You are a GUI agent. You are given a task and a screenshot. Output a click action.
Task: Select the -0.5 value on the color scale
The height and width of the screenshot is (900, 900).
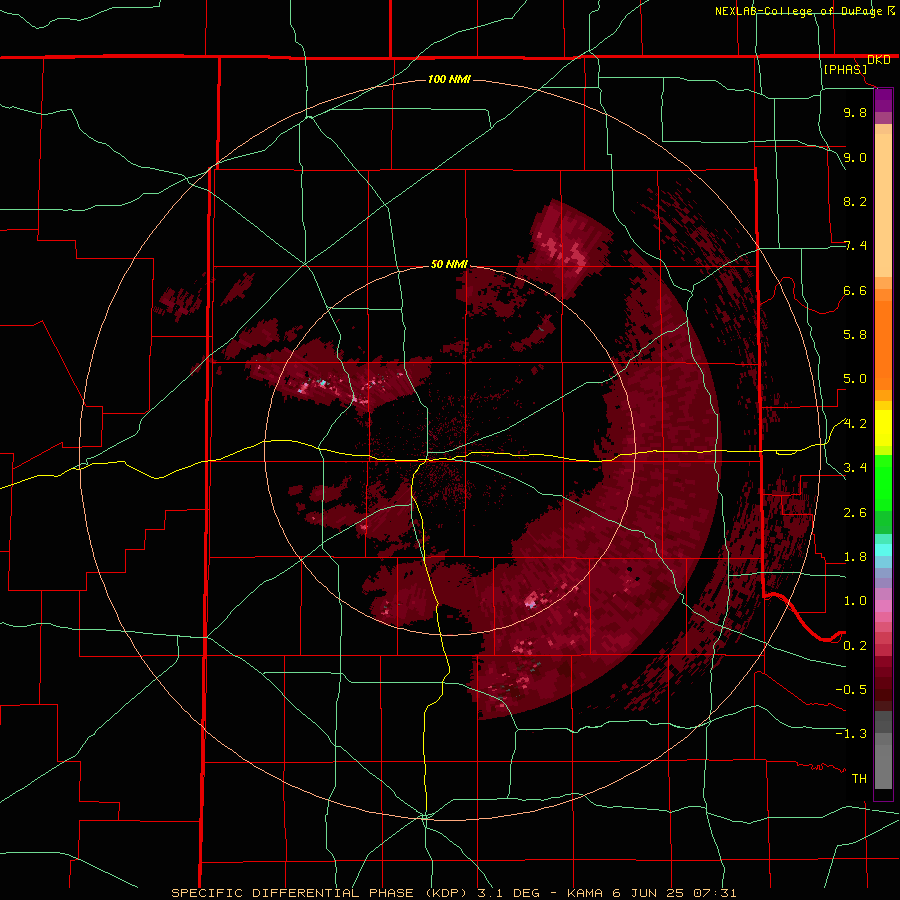(851, 690)
